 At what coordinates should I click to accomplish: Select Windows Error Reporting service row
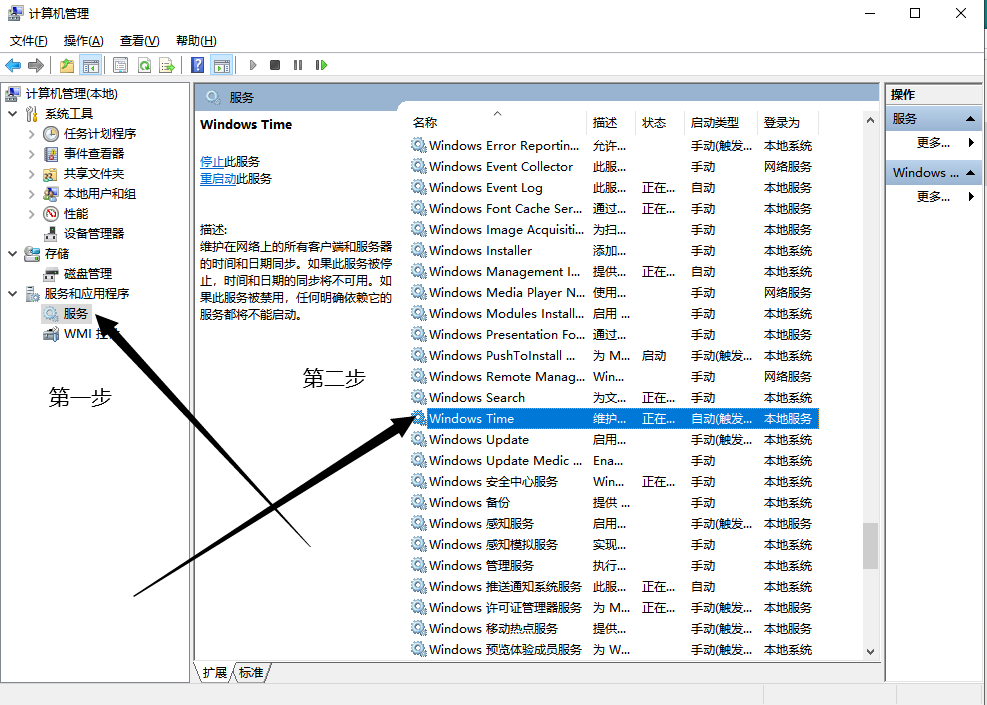(x=614, y=145)
